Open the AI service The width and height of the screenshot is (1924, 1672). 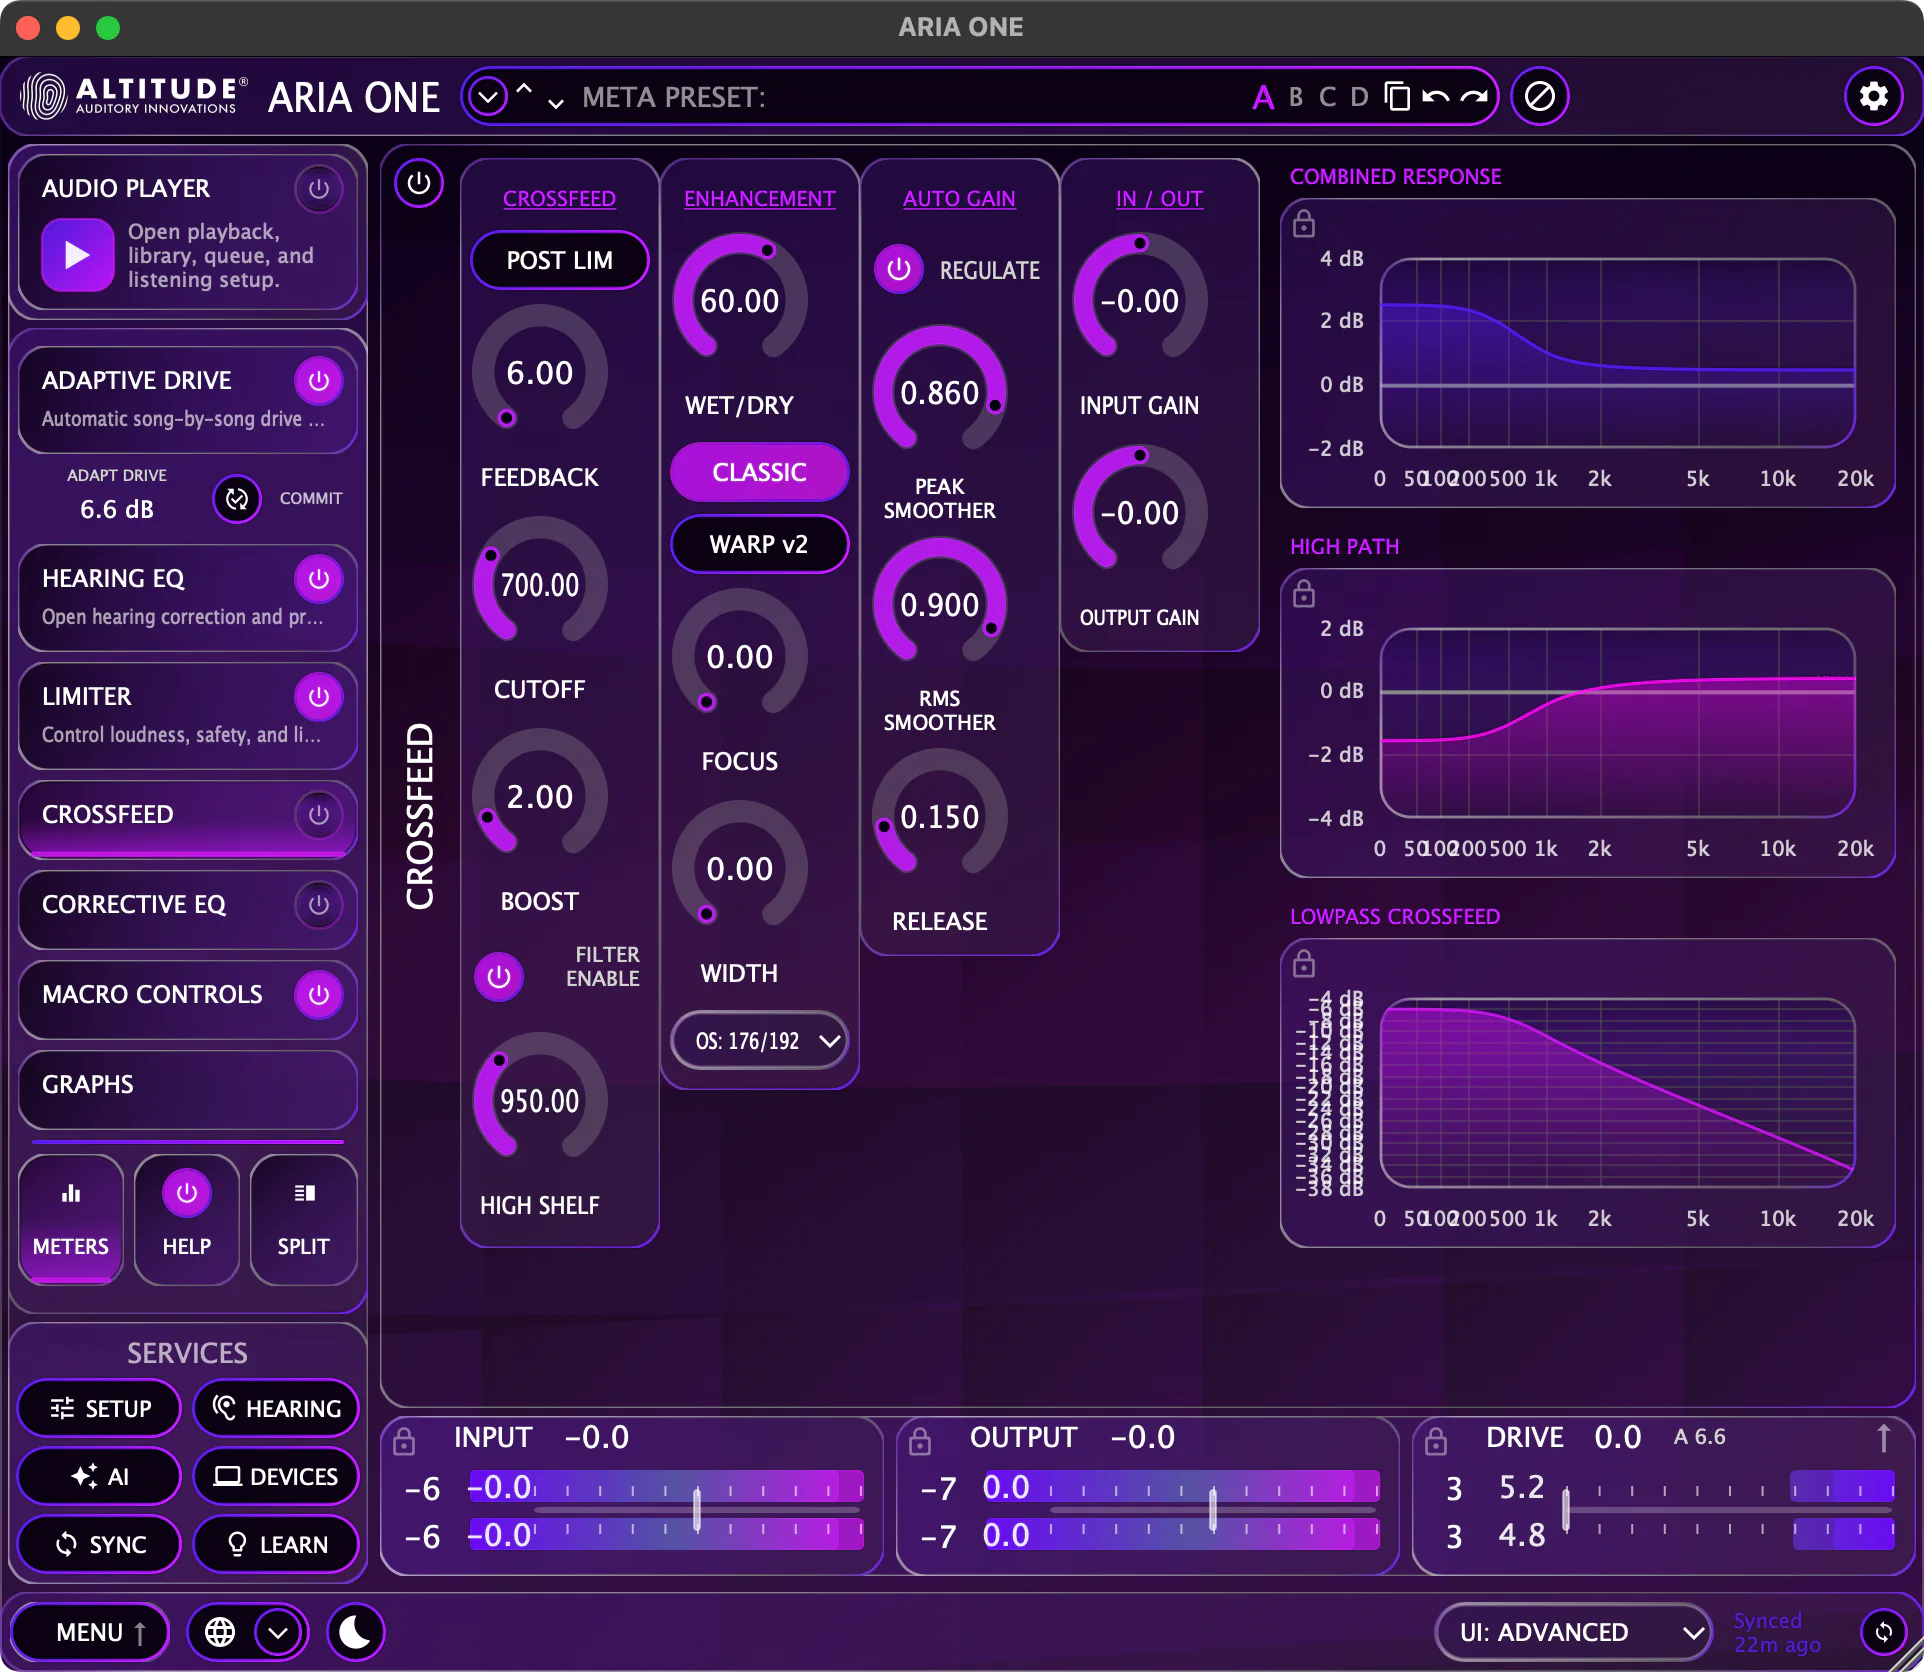click(100, 1476)
